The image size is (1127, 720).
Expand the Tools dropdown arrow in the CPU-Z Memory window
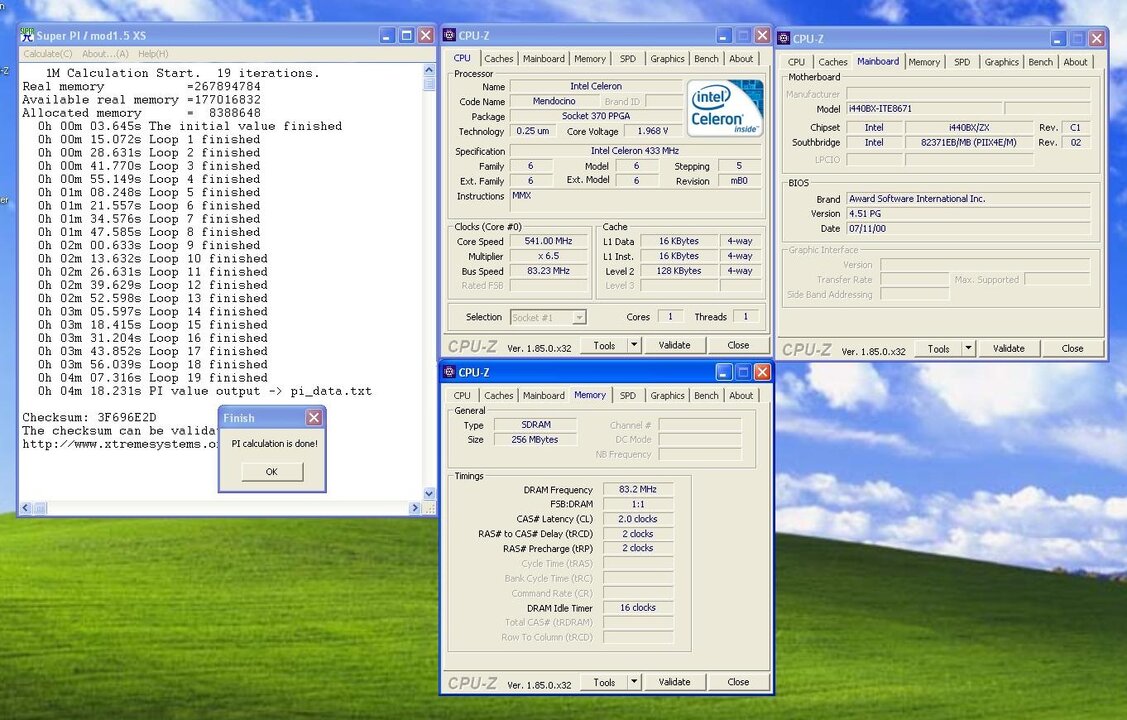tap(634, 682)
